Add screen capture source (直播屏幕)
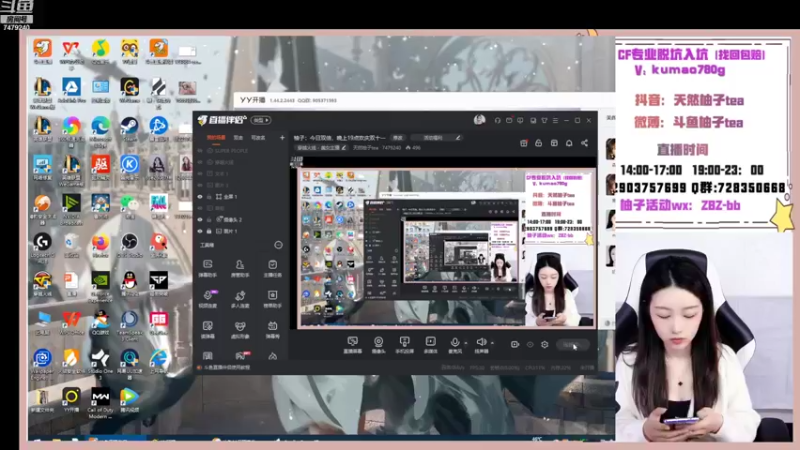 [x=353, y=345]
